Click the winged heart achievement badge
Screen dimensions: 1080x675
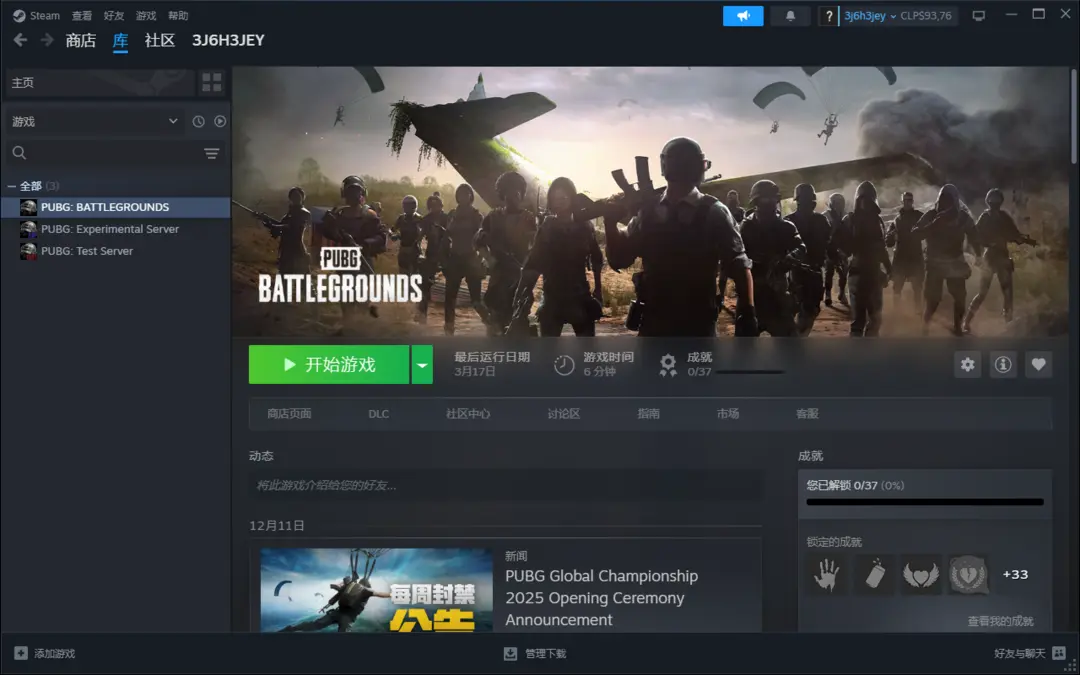click(921, 574)
